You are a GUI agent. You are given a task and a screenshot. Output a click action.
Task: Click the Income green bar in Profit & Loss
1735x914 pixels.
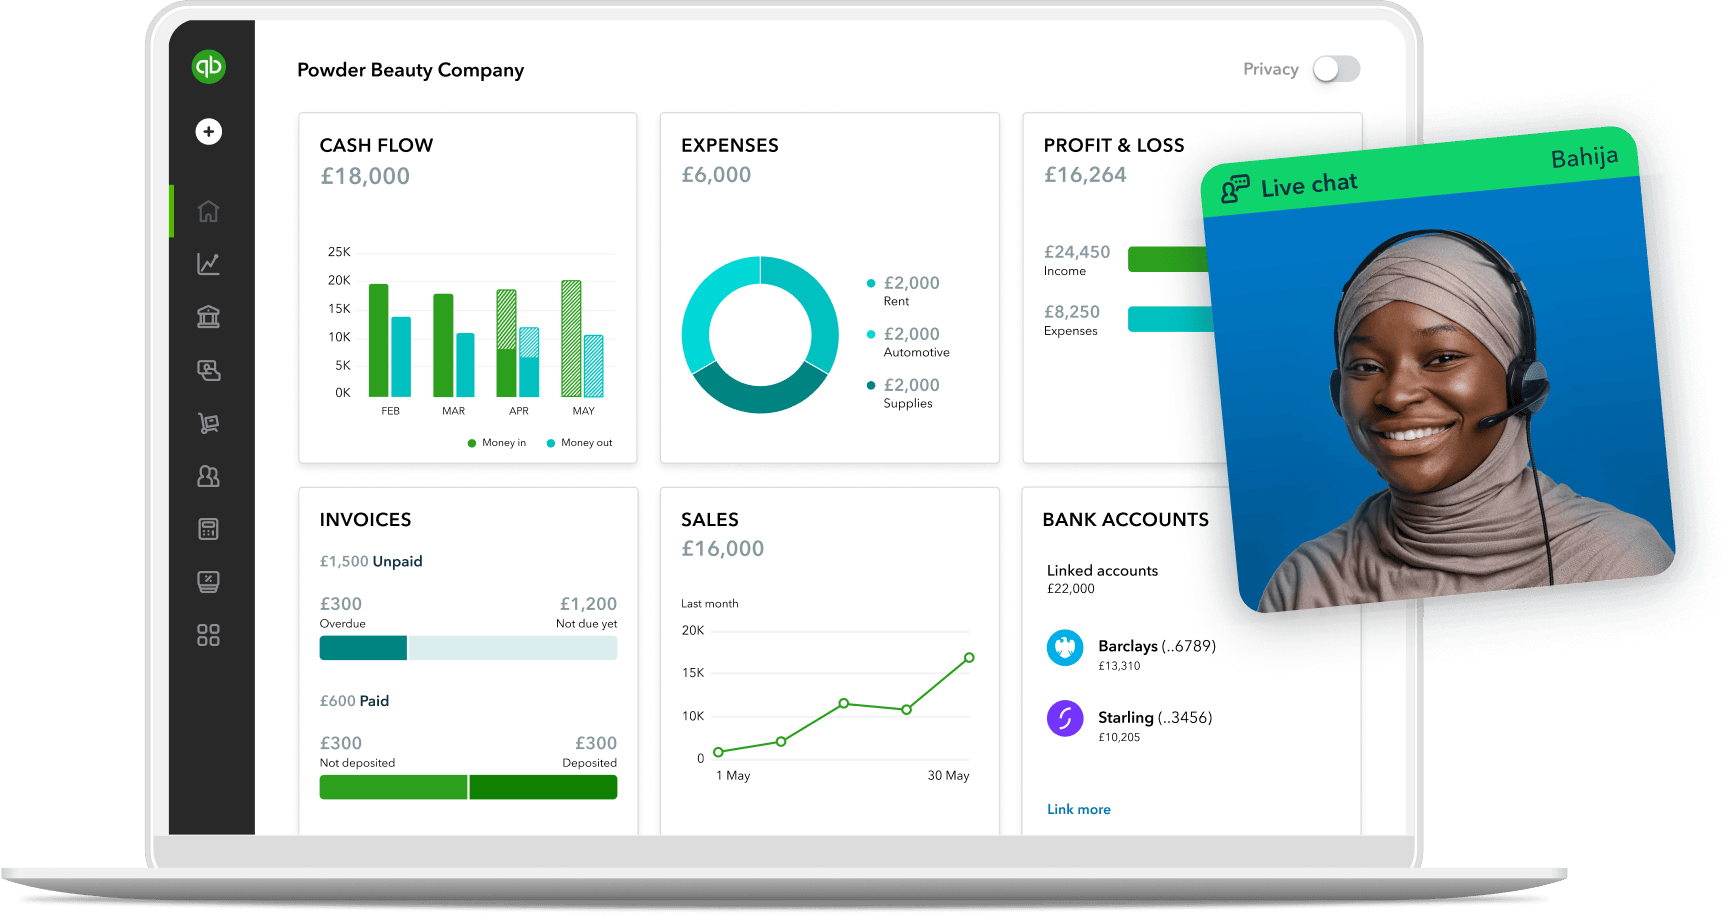coord(1168,259)
